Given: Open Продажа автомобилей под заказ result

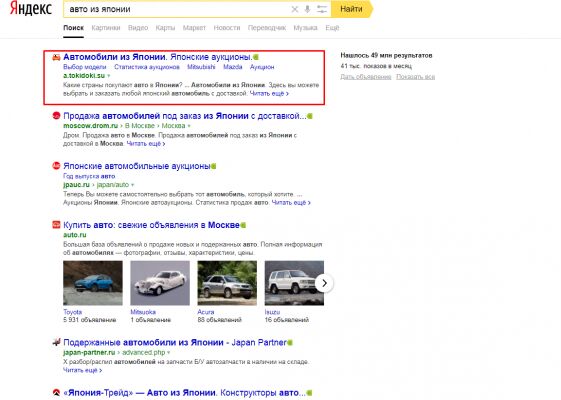Looking at the screenshot, I should [185, 116].
